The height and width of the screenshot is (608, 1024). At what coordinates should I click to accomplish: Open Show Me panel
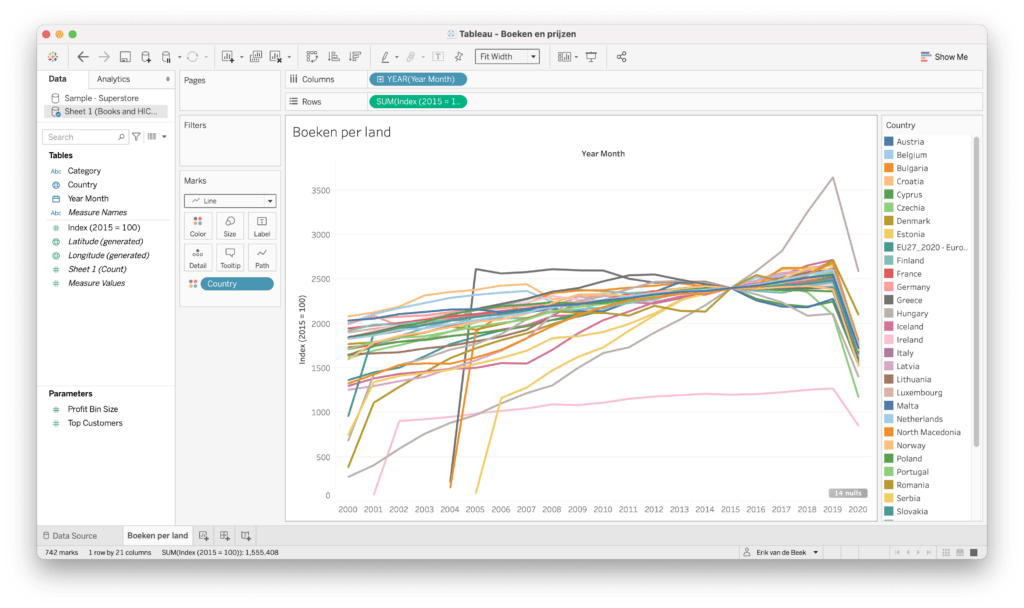(944, 56)
